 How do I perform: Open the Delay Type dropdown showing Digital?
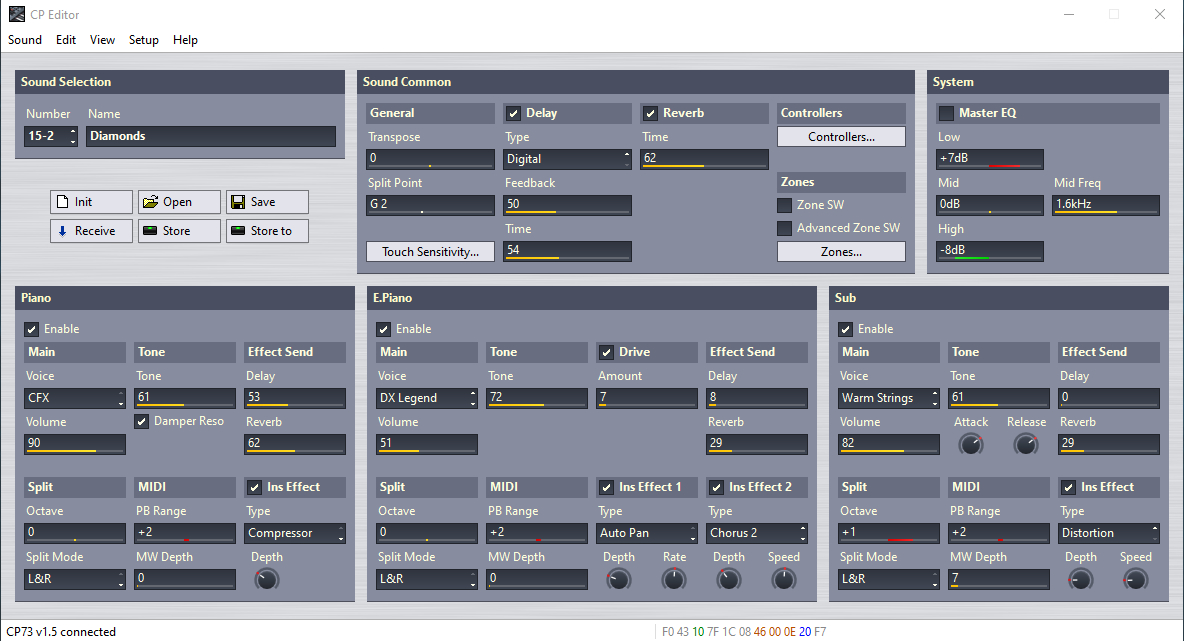(567, 159)
